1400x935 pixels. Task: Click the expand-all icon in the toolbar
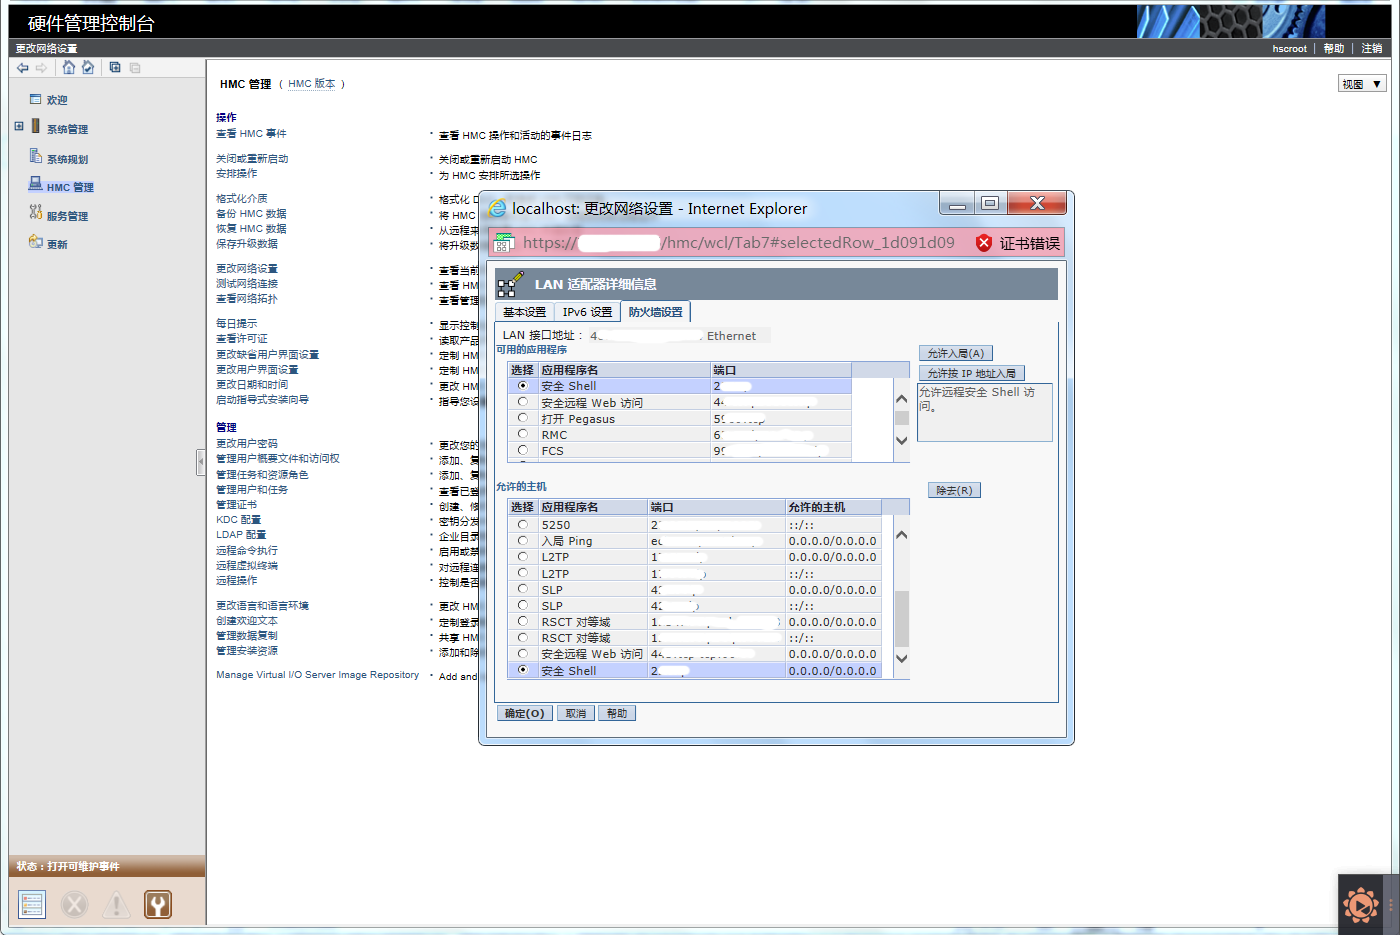(115, 68)
